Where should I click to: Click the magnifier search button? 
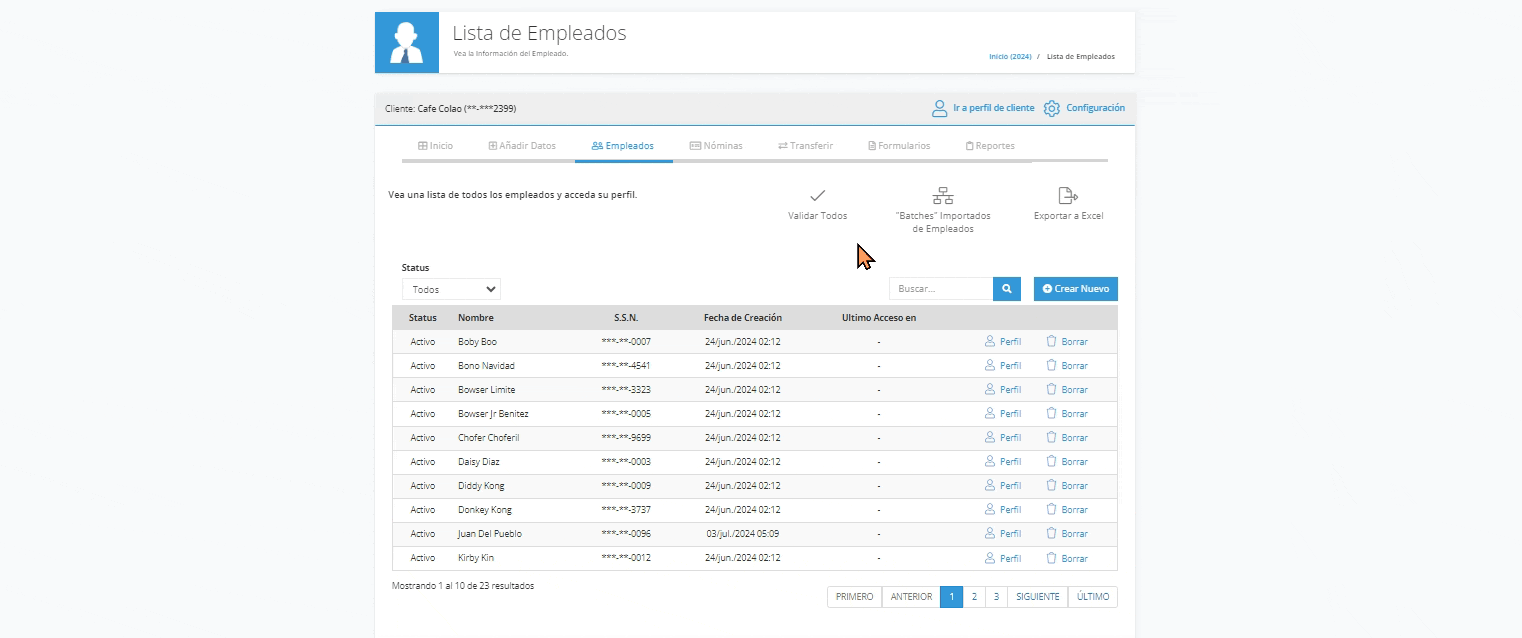point(1007,288)
